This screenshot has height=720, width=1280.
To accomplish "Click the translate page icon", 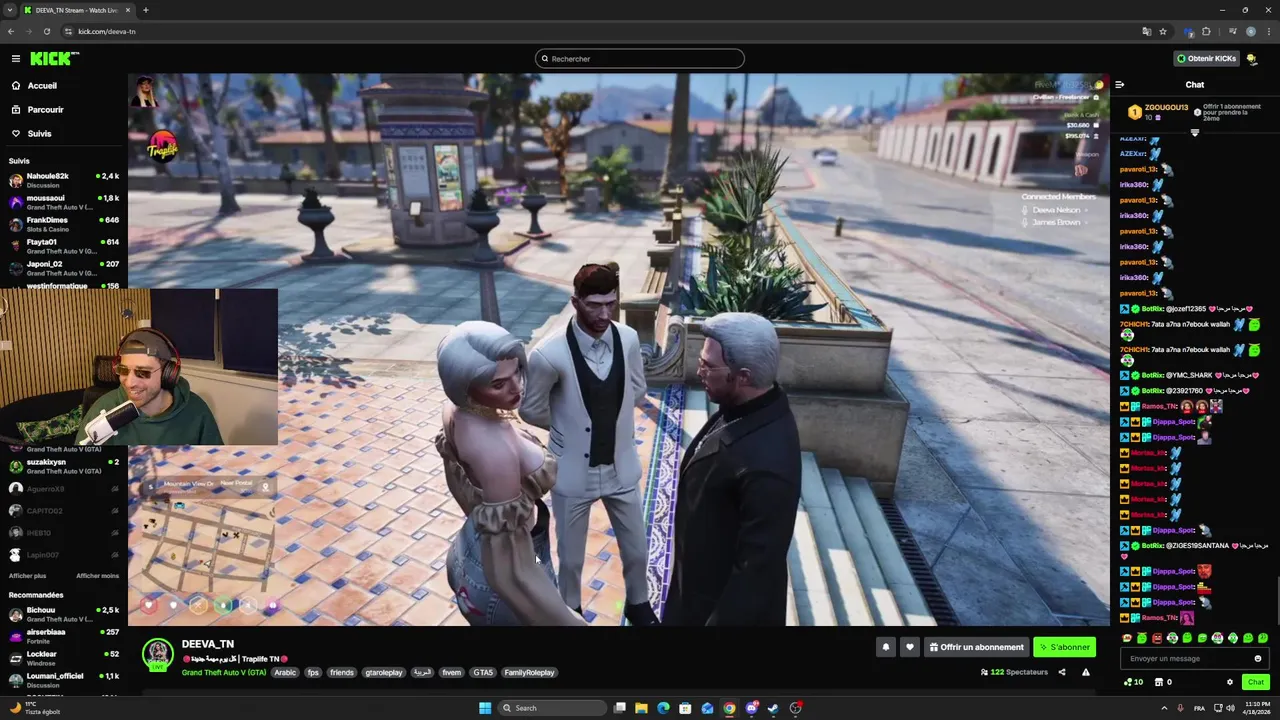I will click(x=1146, y=31).
